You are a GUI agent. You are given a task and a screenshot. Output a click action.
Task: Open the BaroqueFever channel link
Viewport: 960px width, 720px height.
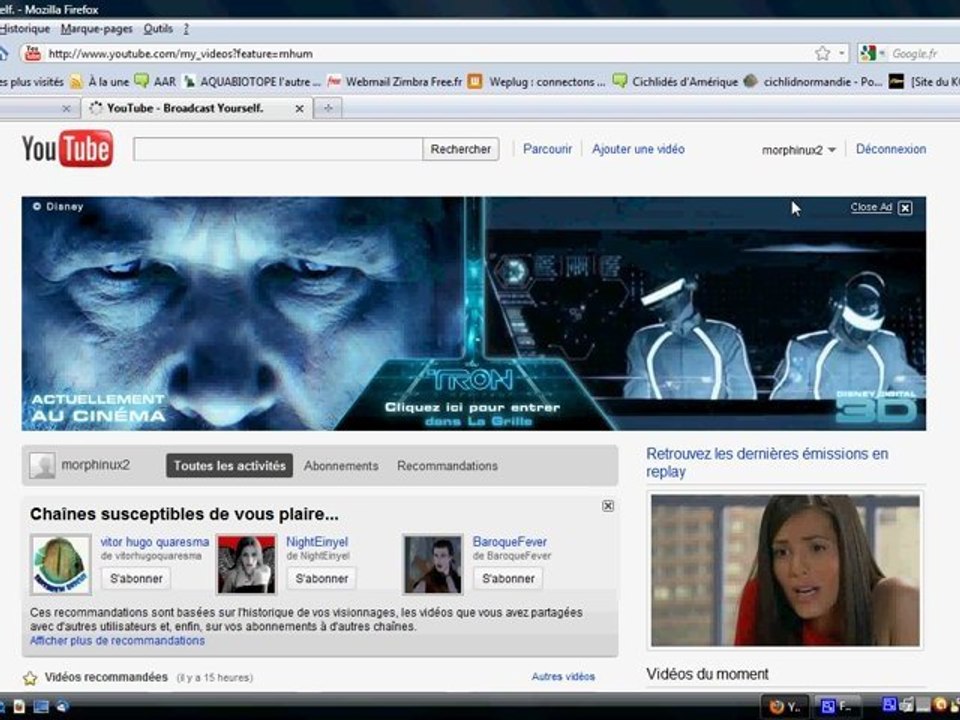point(509,542)
